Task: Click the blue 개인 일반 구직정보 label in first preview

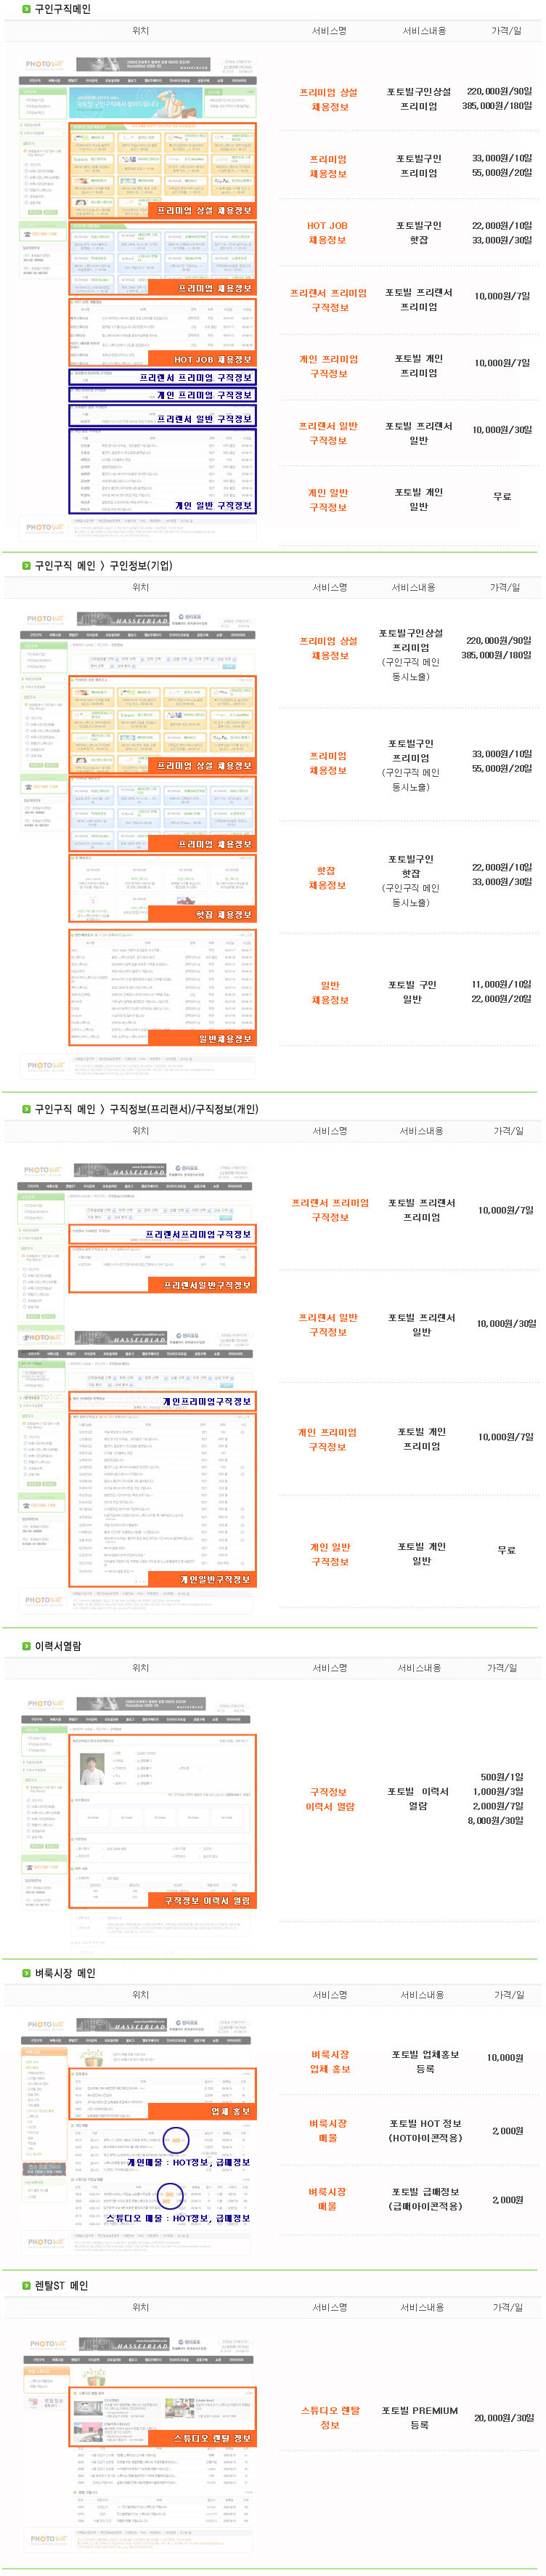Action: pos(213,506)
